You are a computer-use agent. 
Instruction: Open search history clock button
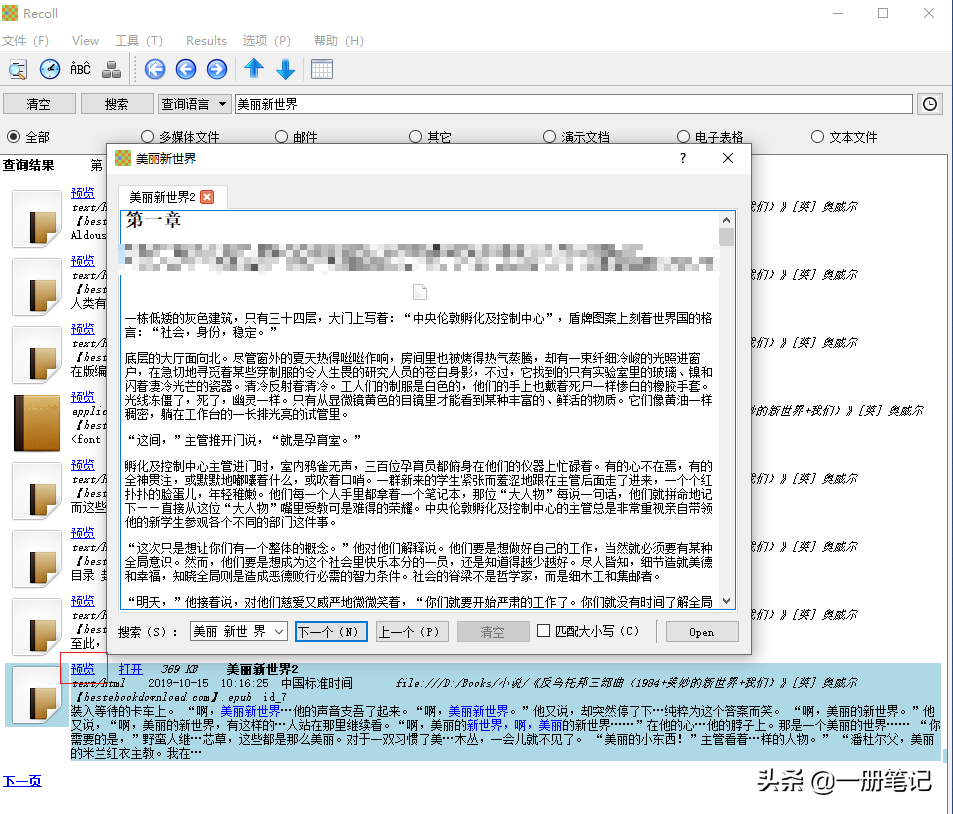coord(930,104)
